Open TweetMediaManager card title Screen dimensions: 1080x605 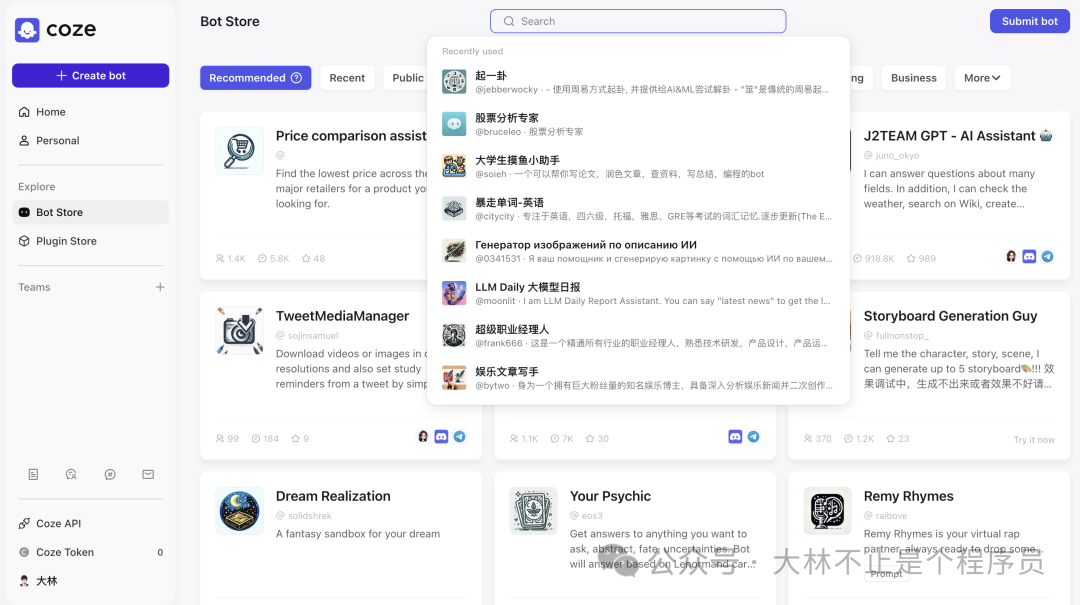pyautogui.click(x=342, y=316)
